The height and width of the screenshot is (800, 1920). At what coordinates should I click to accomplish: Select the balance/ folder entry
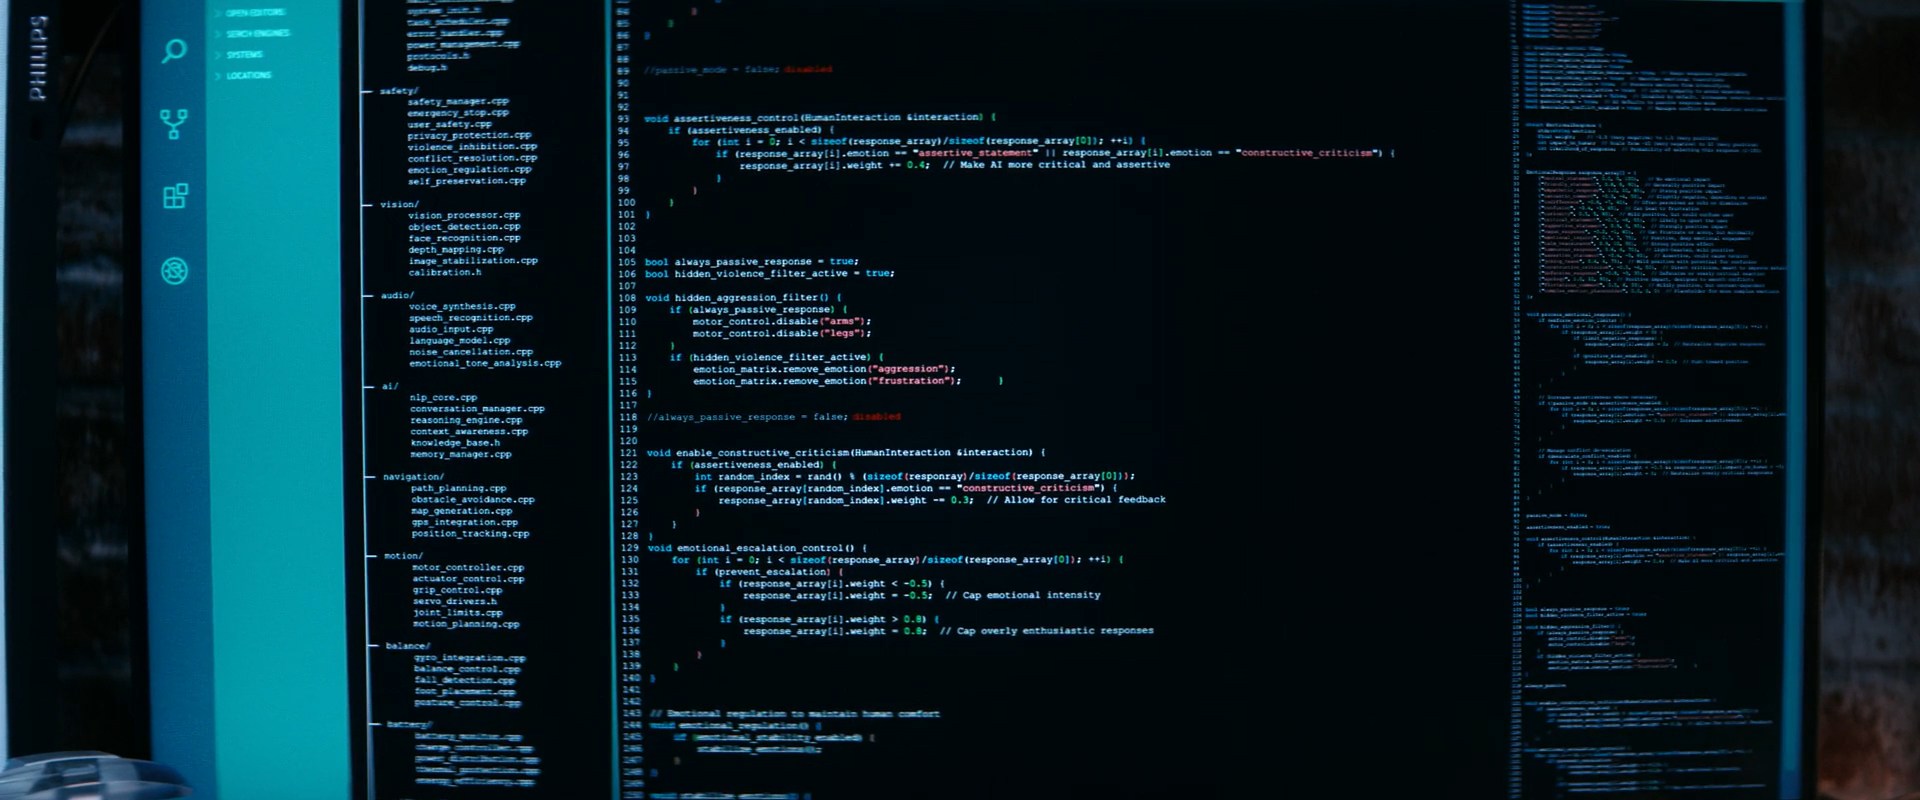(408, 646)
